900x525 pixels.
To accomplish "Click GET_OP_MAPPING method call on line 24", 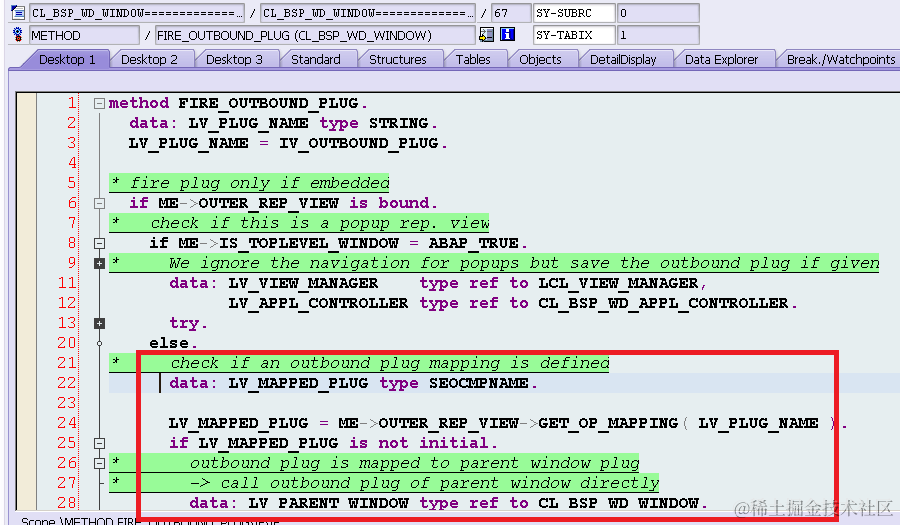I will (608, 423).
